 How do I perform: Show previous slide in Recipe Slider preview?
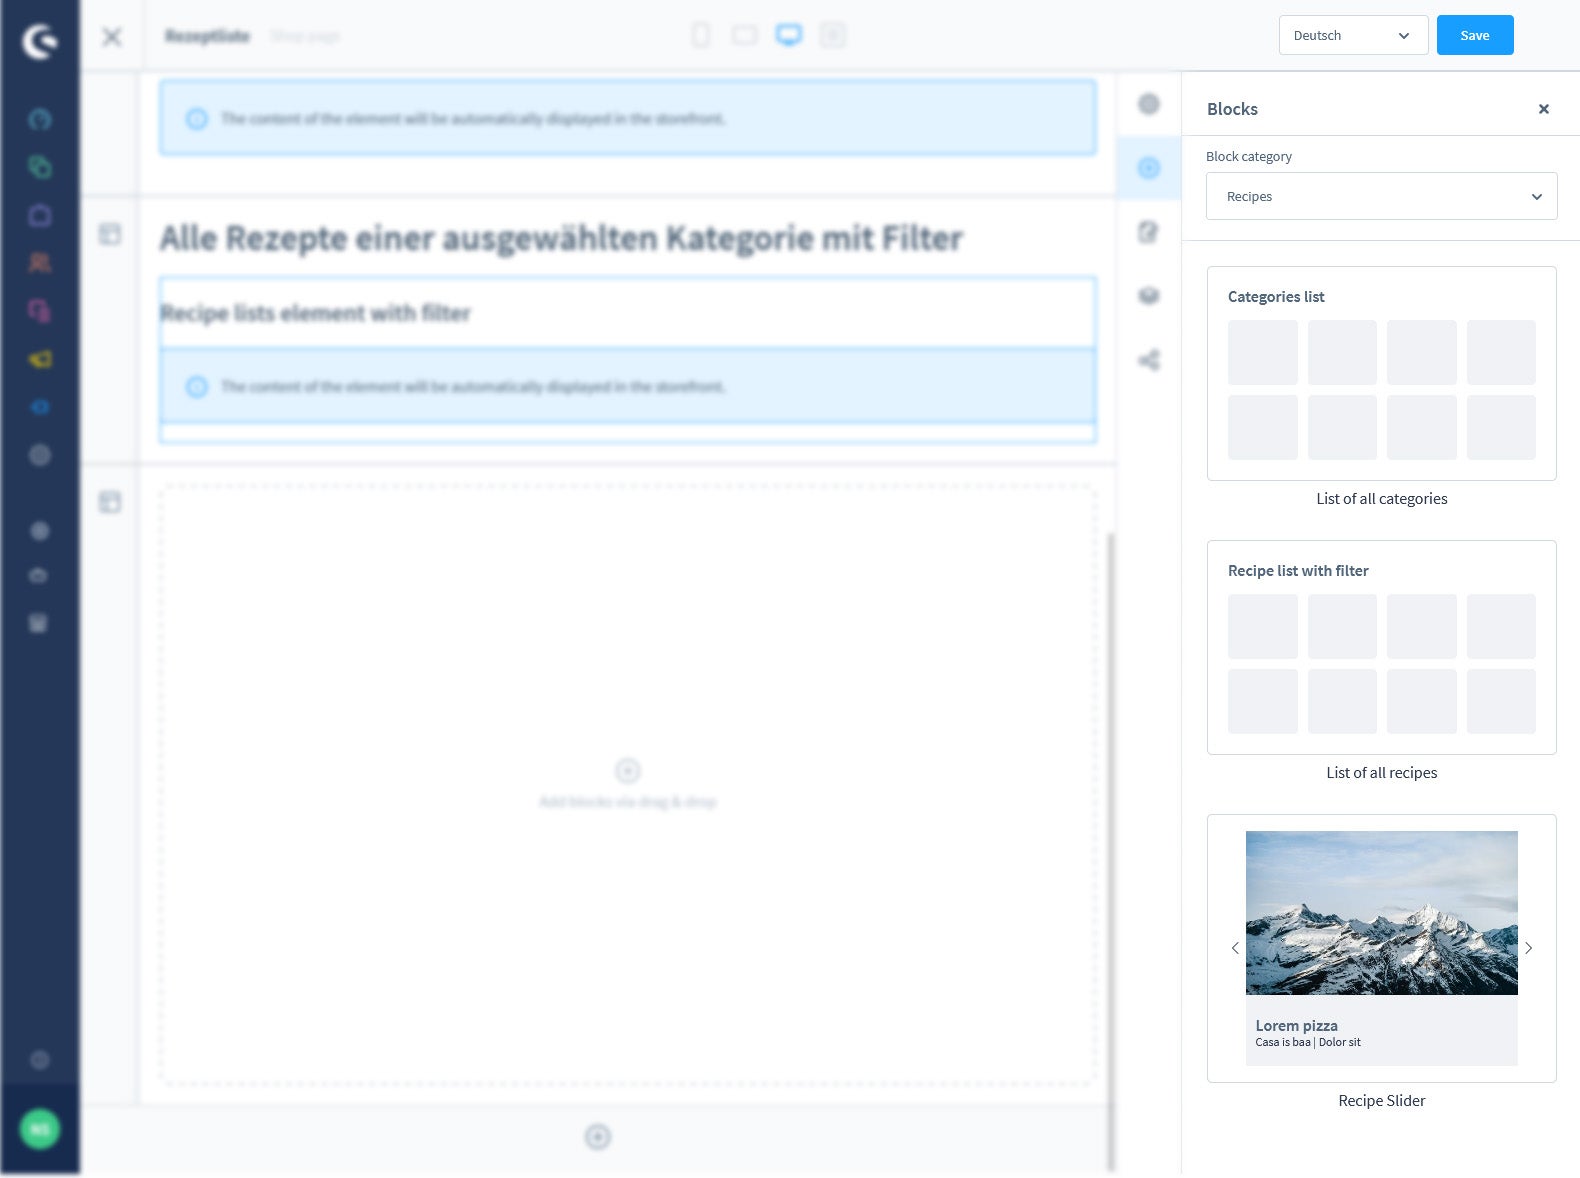(x=1235, y=947)
